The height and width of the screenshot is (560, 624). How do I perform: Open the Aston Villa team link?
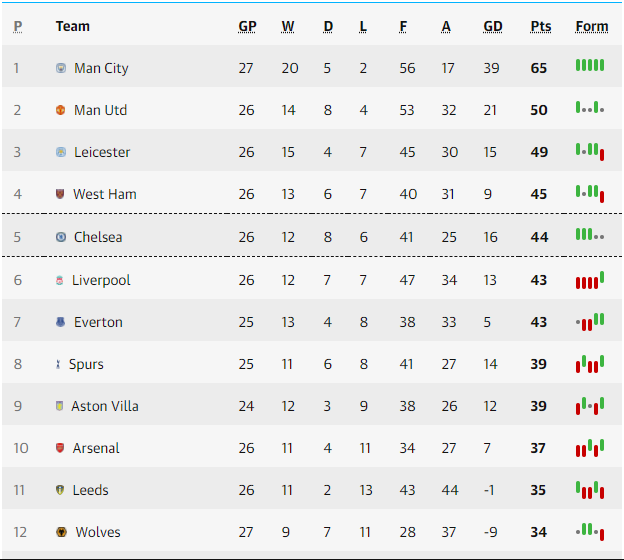click(x=105, y=406)
